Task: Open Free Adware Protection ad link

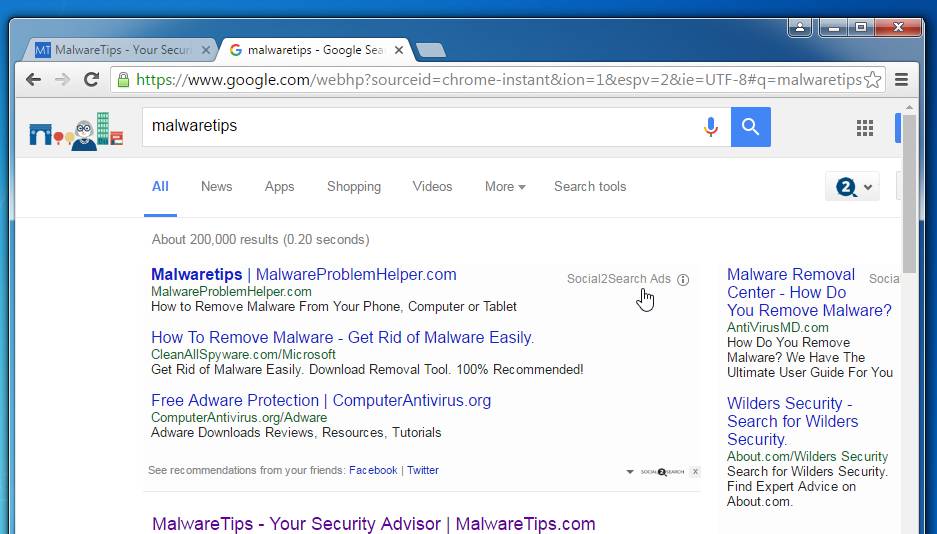Action: 321,400
